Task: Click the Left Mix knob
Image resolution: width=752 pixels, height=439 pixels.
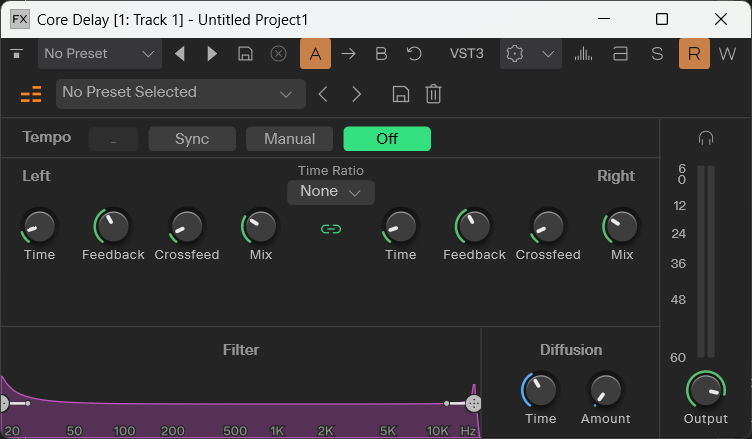Action: [x=260, y=226]
